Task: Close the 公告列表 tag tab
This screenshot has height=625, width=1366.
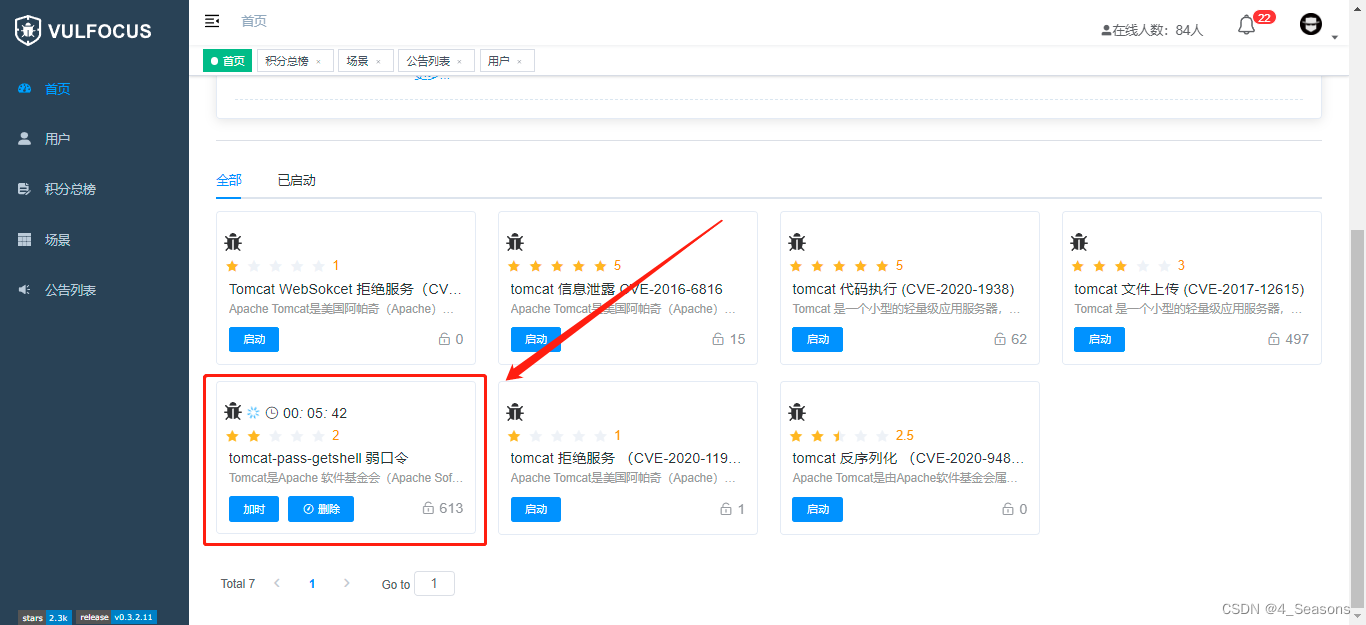Action: tap(459, 62)
